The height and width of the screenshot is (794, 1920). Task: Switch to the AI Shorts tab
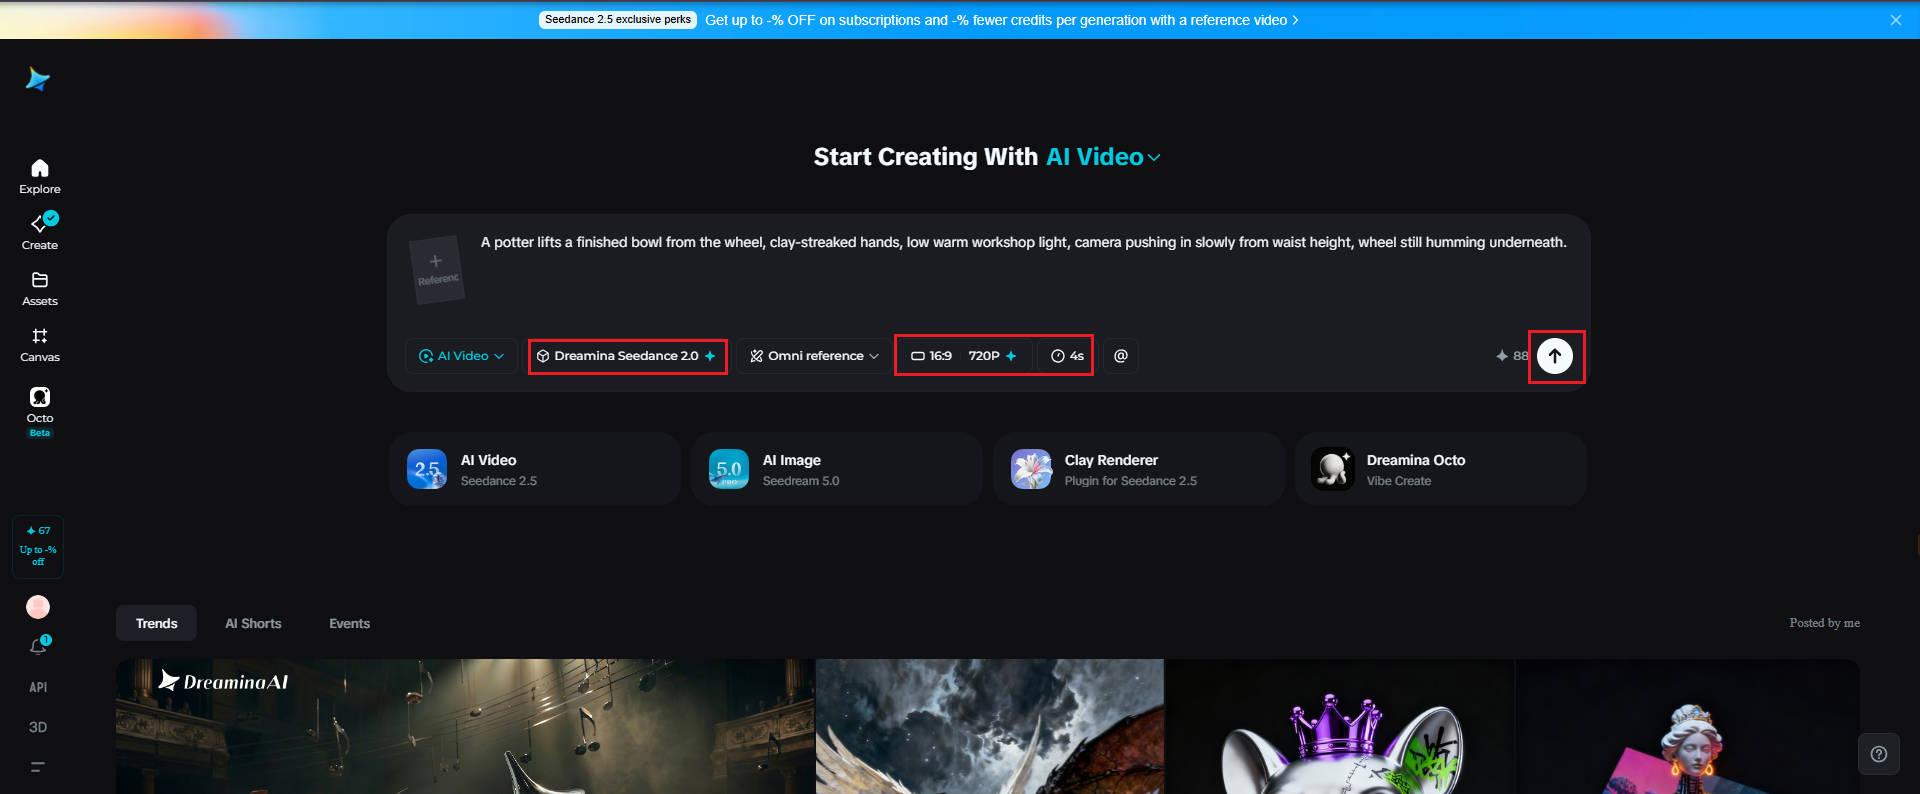[253, 623]
